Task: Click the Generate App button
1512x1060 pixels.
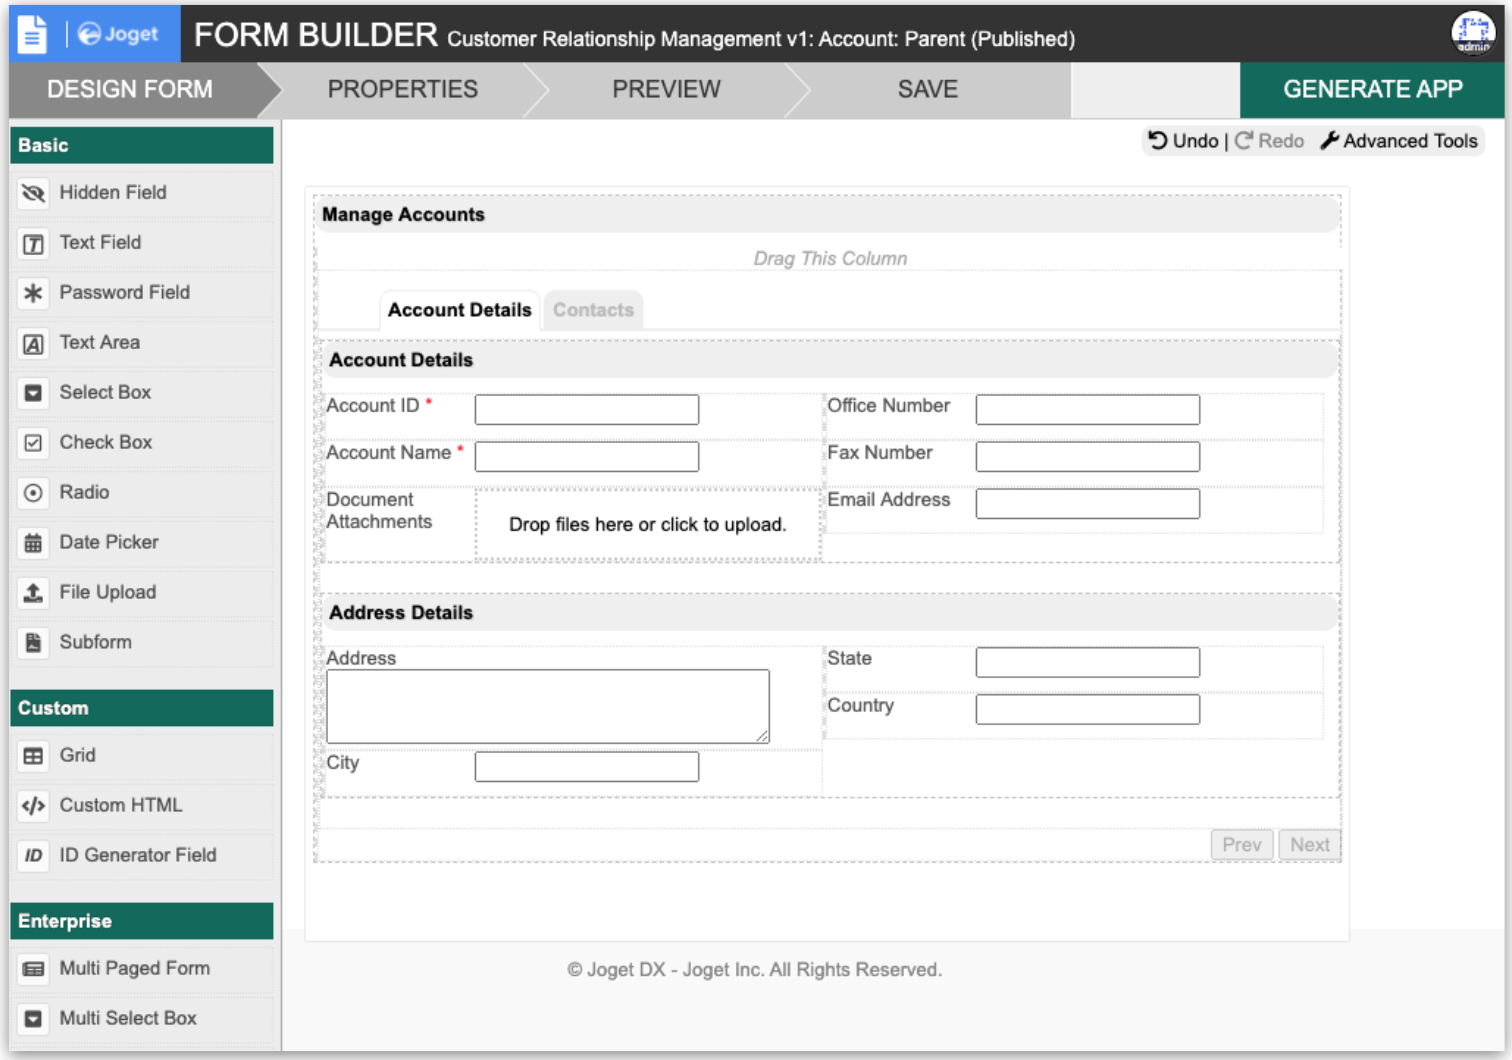Action: click(1373, 89)
